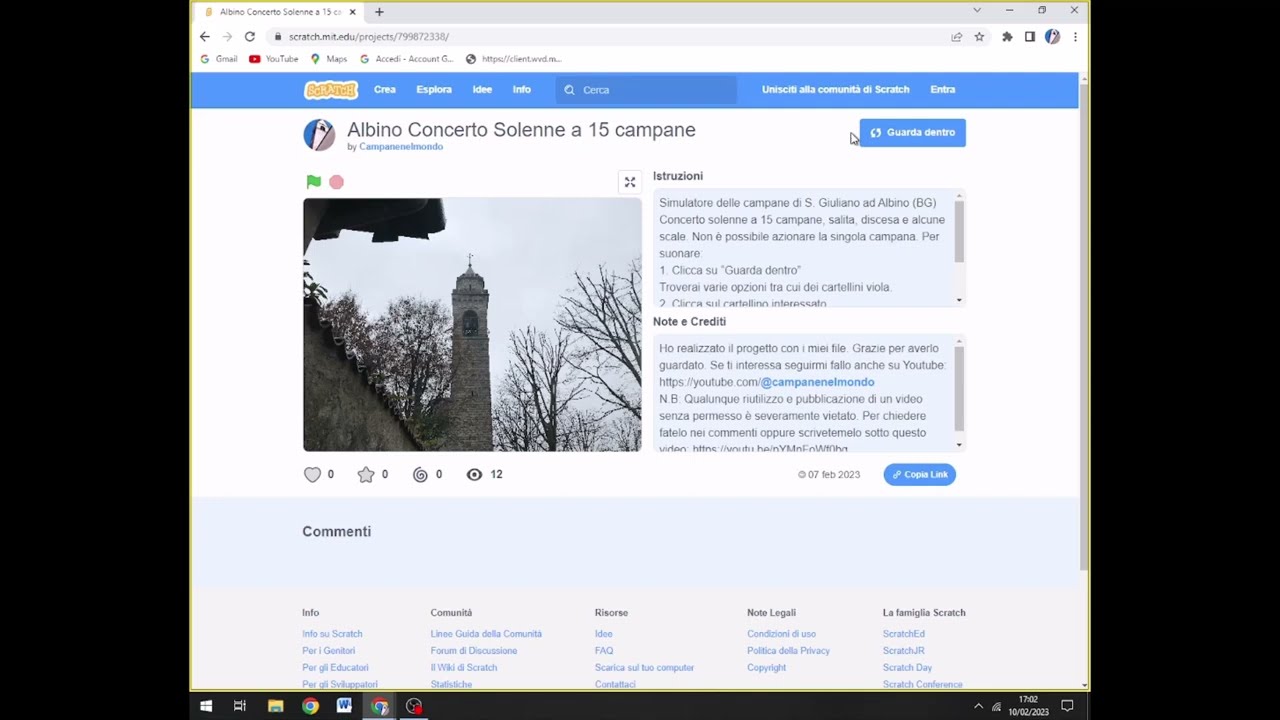The height and width of the screenshot is (720, 1280).
Task: Open Il Wiki di Scratch link
Action: [464, 668]
